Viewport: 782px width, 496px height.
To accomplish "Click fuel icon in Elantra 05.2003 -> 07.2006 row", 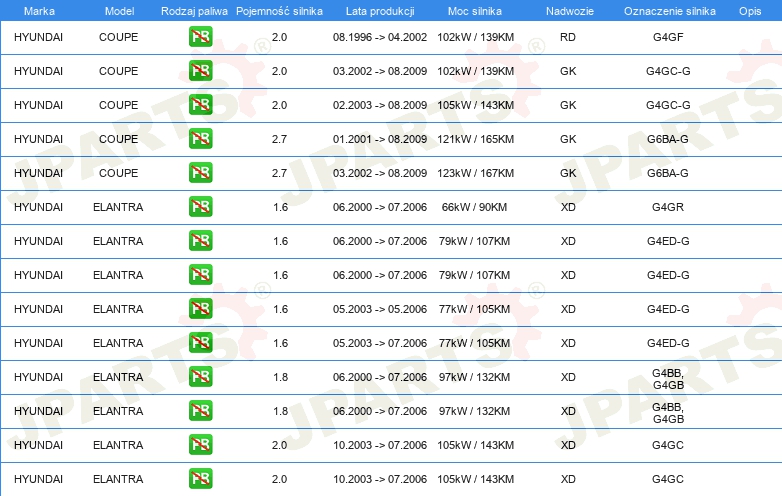I will [x=200, y=343].
